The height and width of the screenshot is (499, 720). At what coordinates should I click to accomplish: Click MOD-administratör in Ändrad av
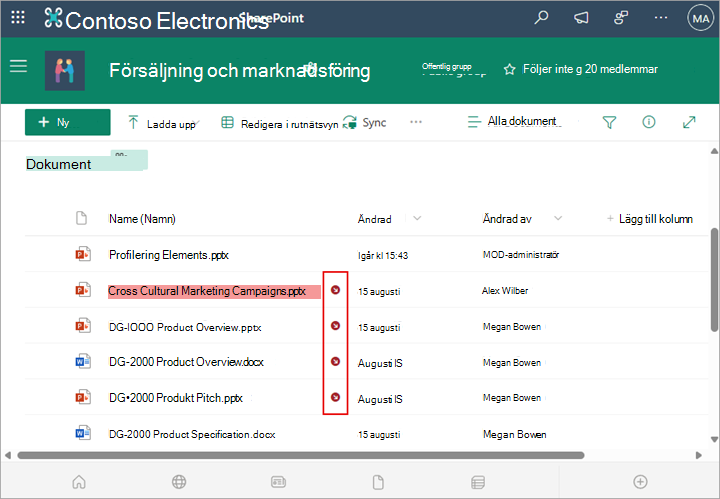click(x=521, y=255)
